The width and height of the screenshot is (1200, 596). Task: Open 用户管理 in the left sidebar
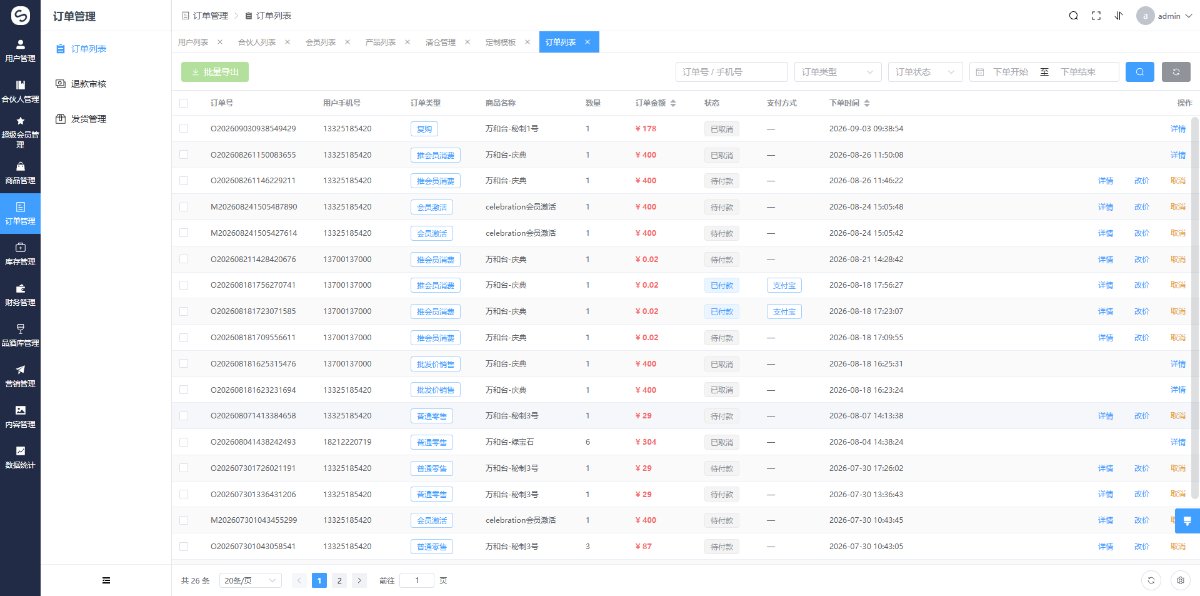(x=20, y=51)
